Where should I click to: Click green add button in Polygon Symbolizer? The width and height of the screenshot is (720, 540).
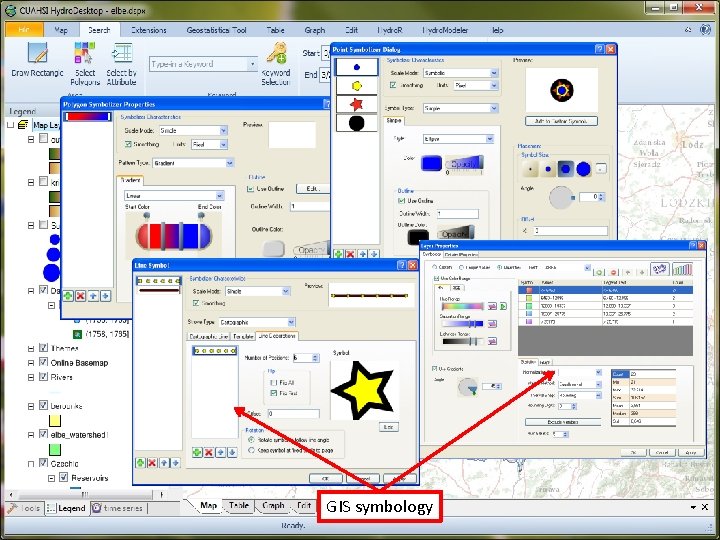click(x=68, y=296)
